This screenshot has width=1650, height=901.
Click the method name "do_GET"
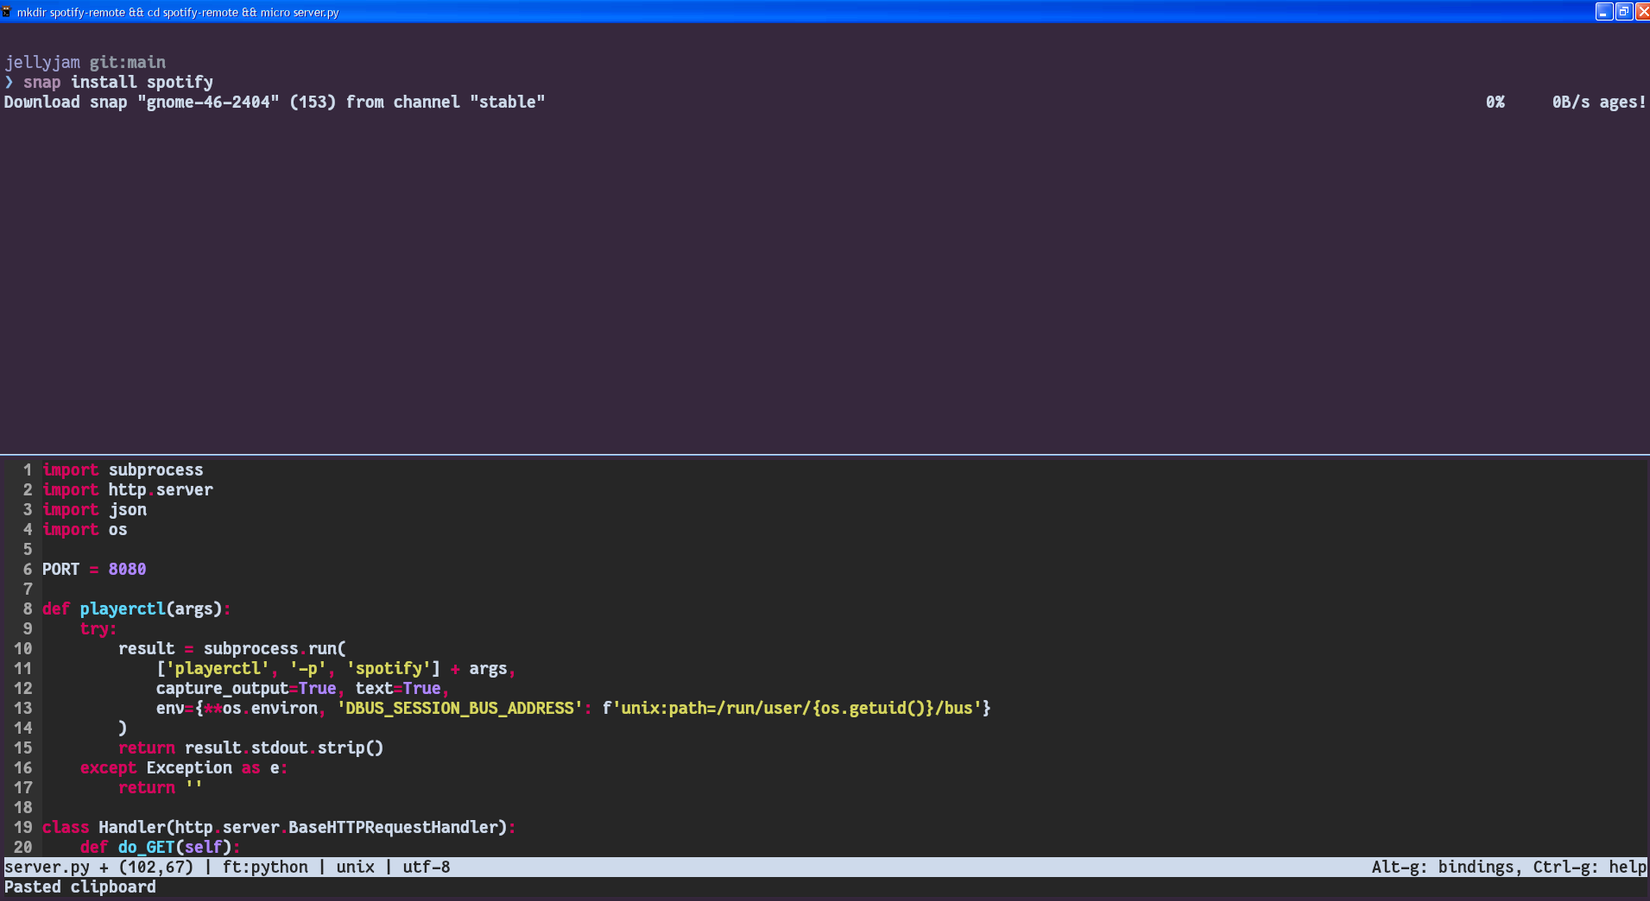click(x=146, y=847)
